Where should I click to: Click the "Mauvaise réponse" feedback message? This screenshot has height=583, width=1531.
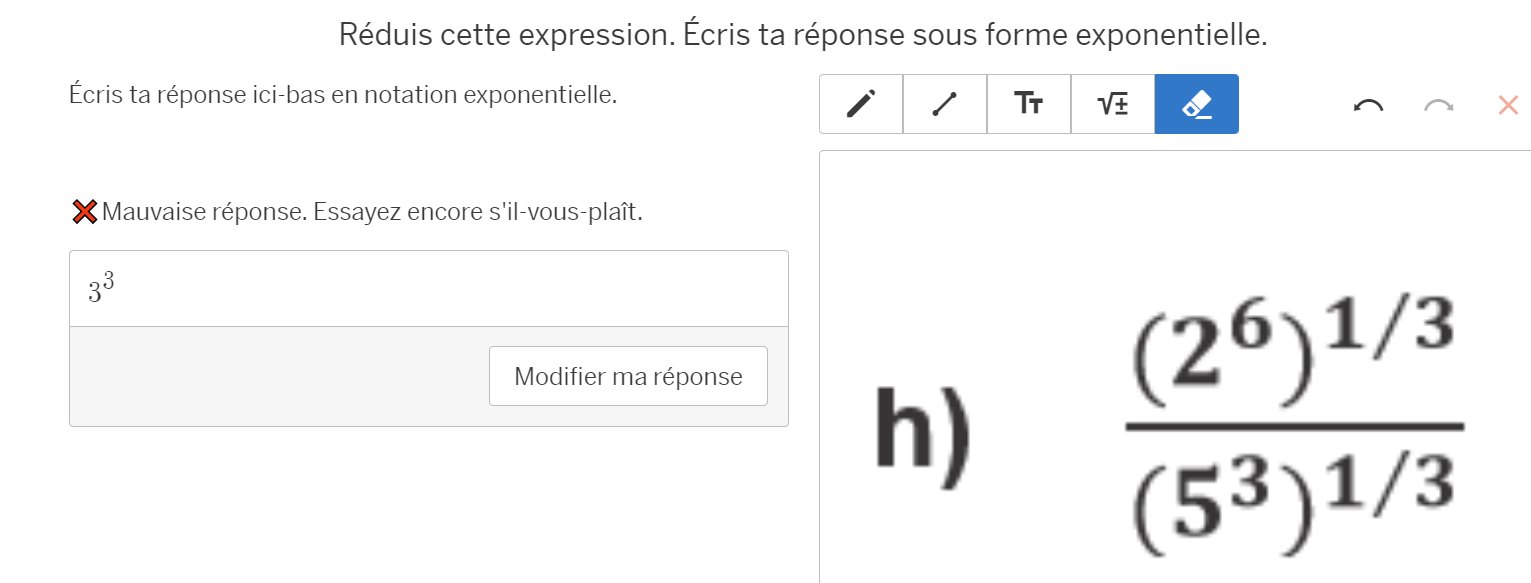[x=371, y=212]
